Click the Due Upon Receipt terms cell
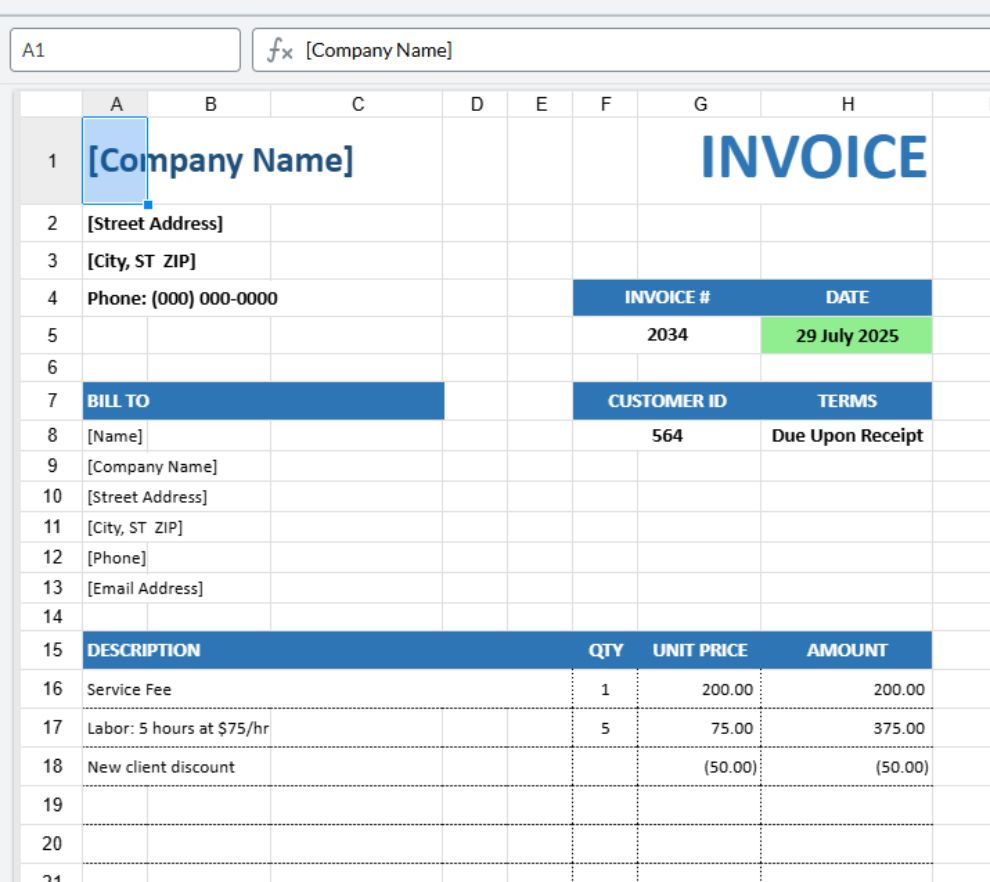This screenshot has height=882, width=990. 847,436
